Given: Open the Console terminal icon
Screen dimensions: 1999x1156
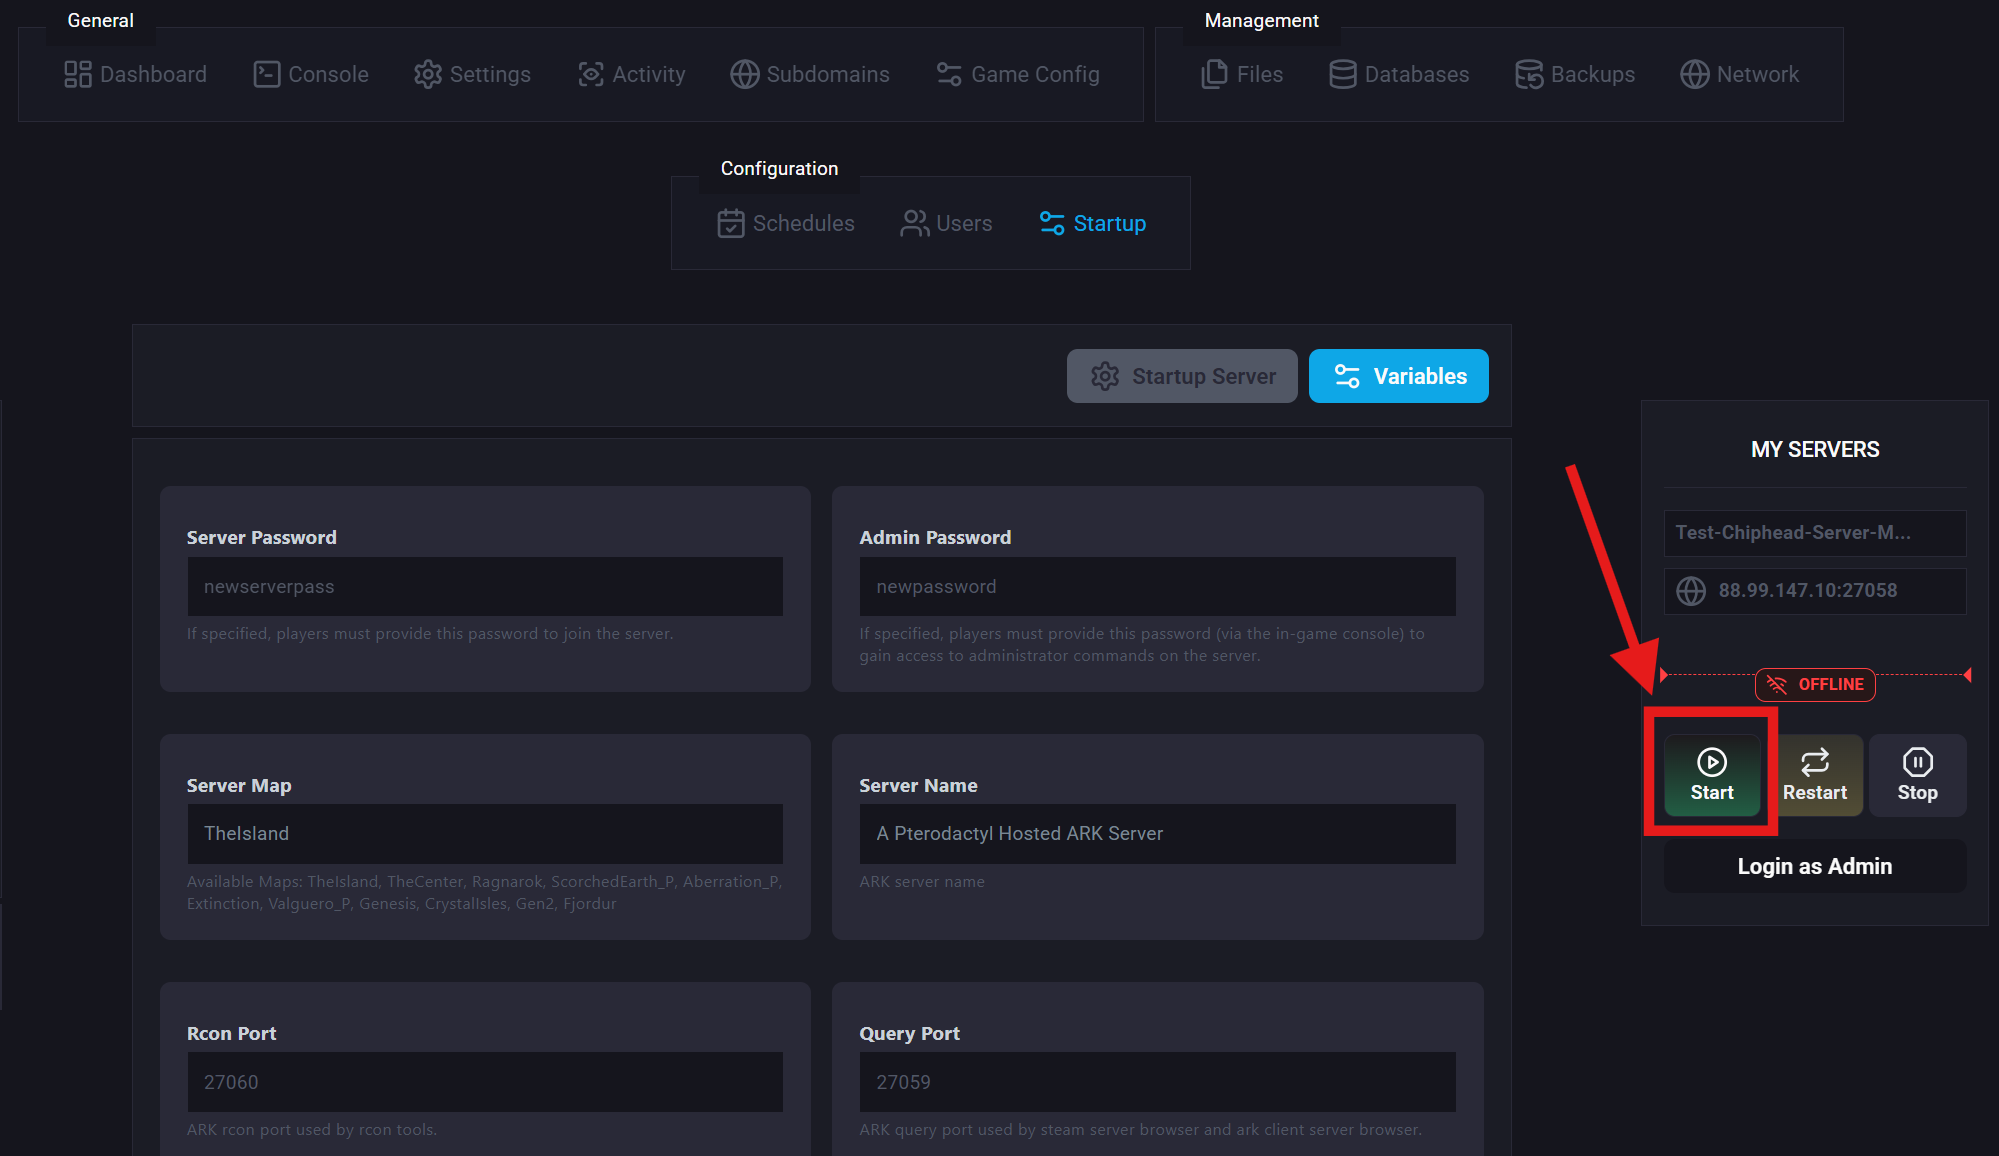Looking at the screenshot, I should tap(266, 74).
